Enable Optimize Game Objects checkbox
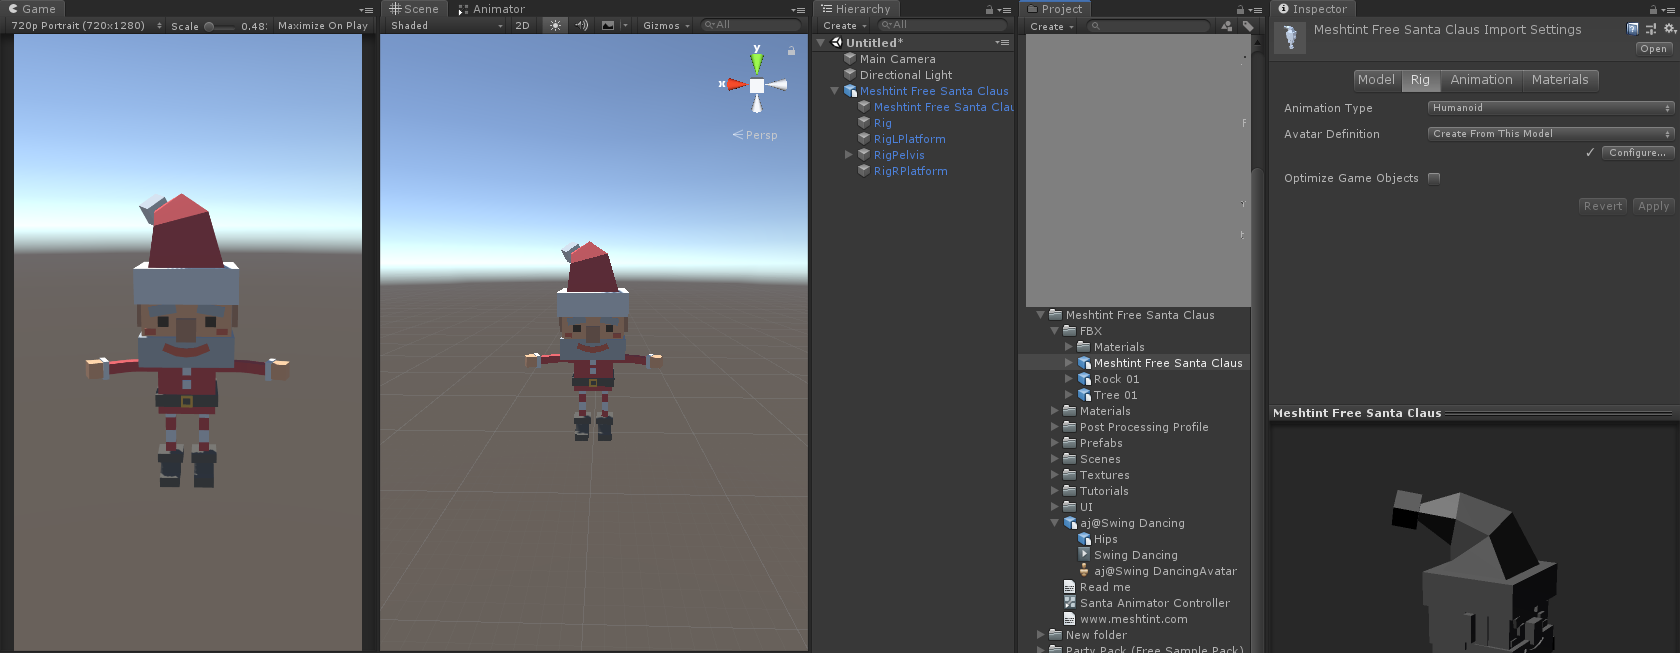 coord(1434,178)
